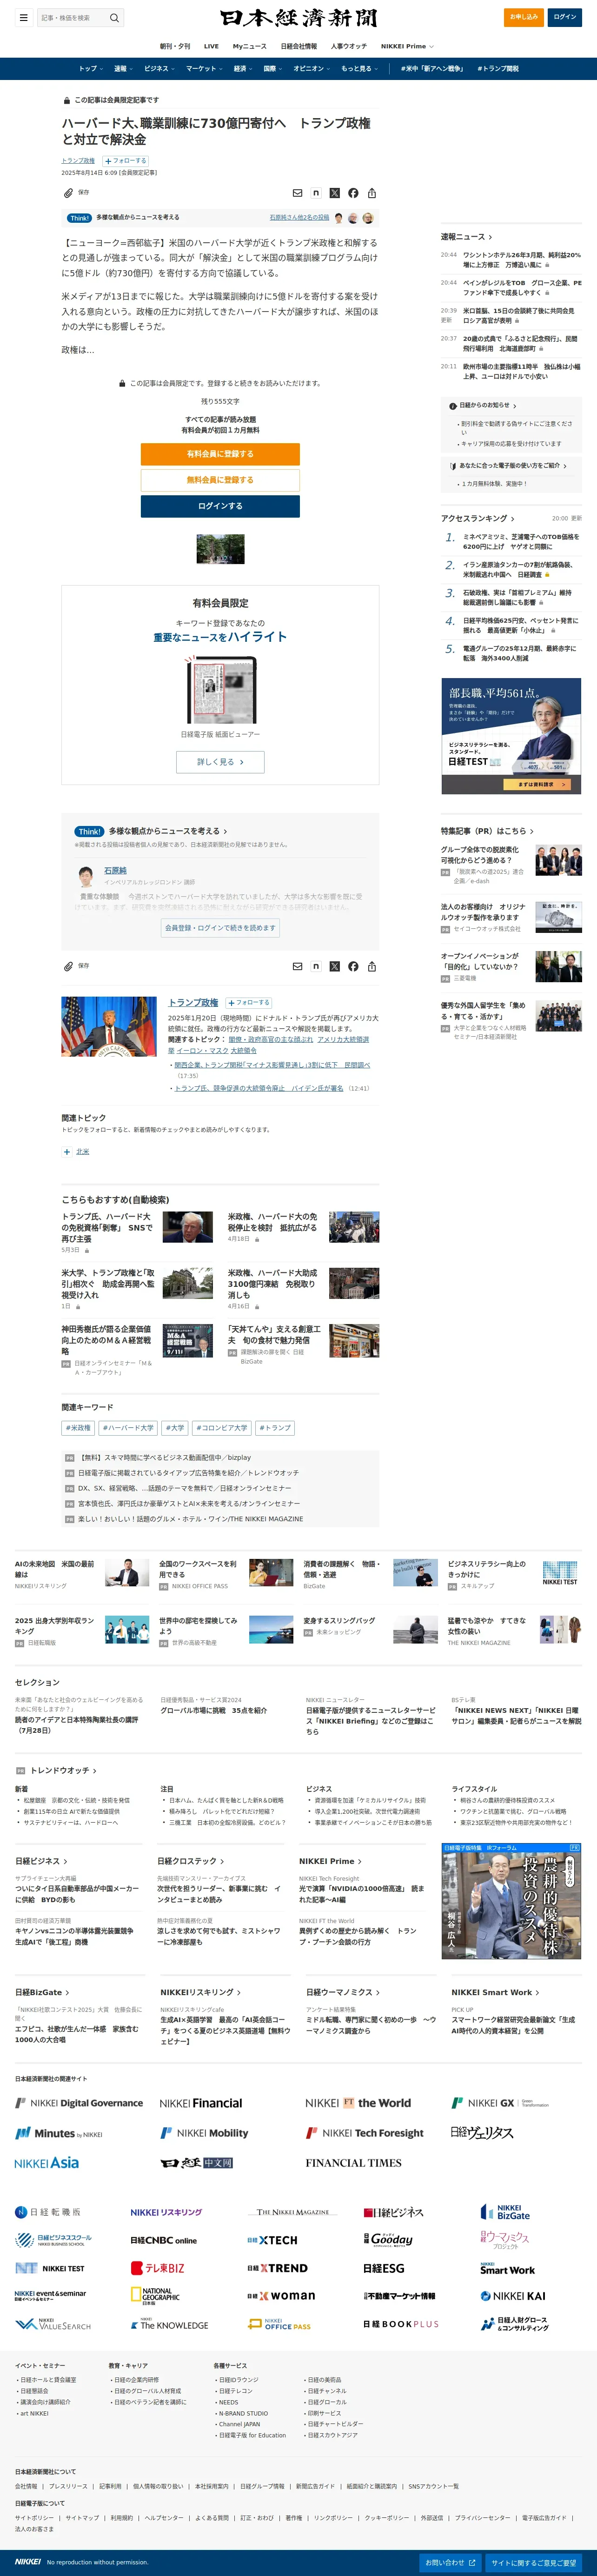Click the X icon above トランプ政権 topic
Image resolution: width=597 pixels, height=2576 pixels.
pyautogui.click(x=335, y=966)
